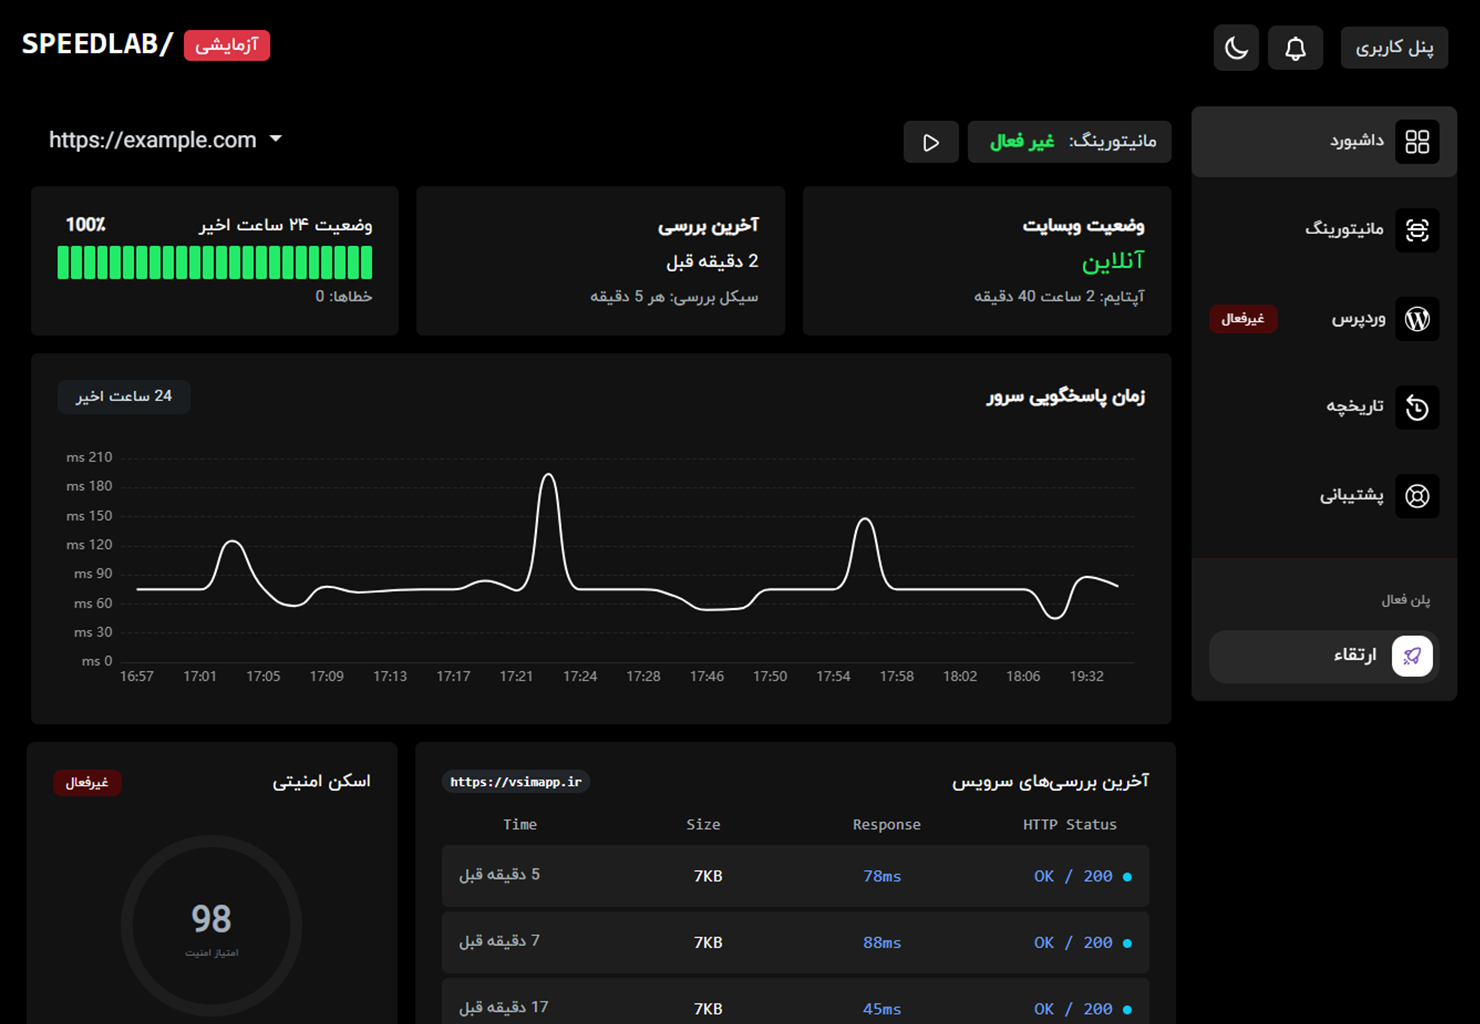Click the Time column header
This screenshot has width=1480, height=1024.
(520, 825)
